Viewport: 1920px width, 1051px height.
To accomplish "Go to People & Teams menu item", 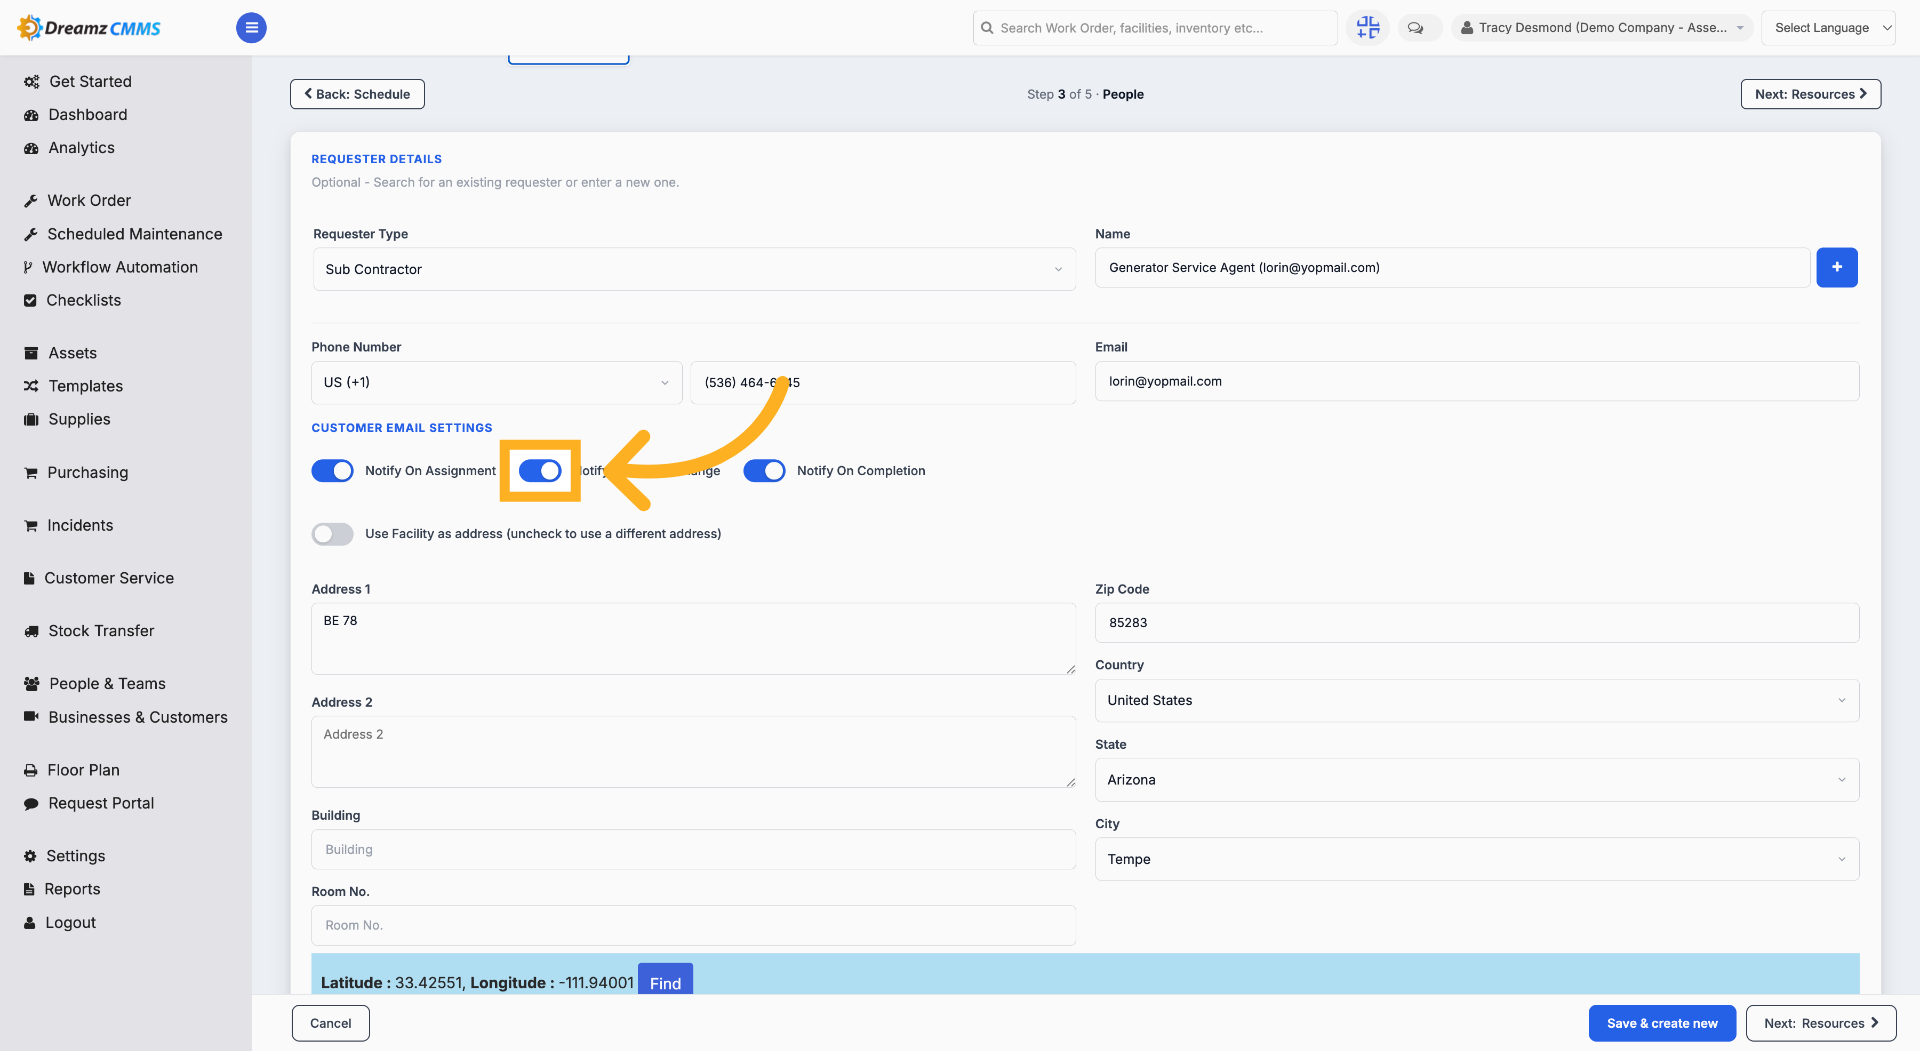I will coord(107,684).
